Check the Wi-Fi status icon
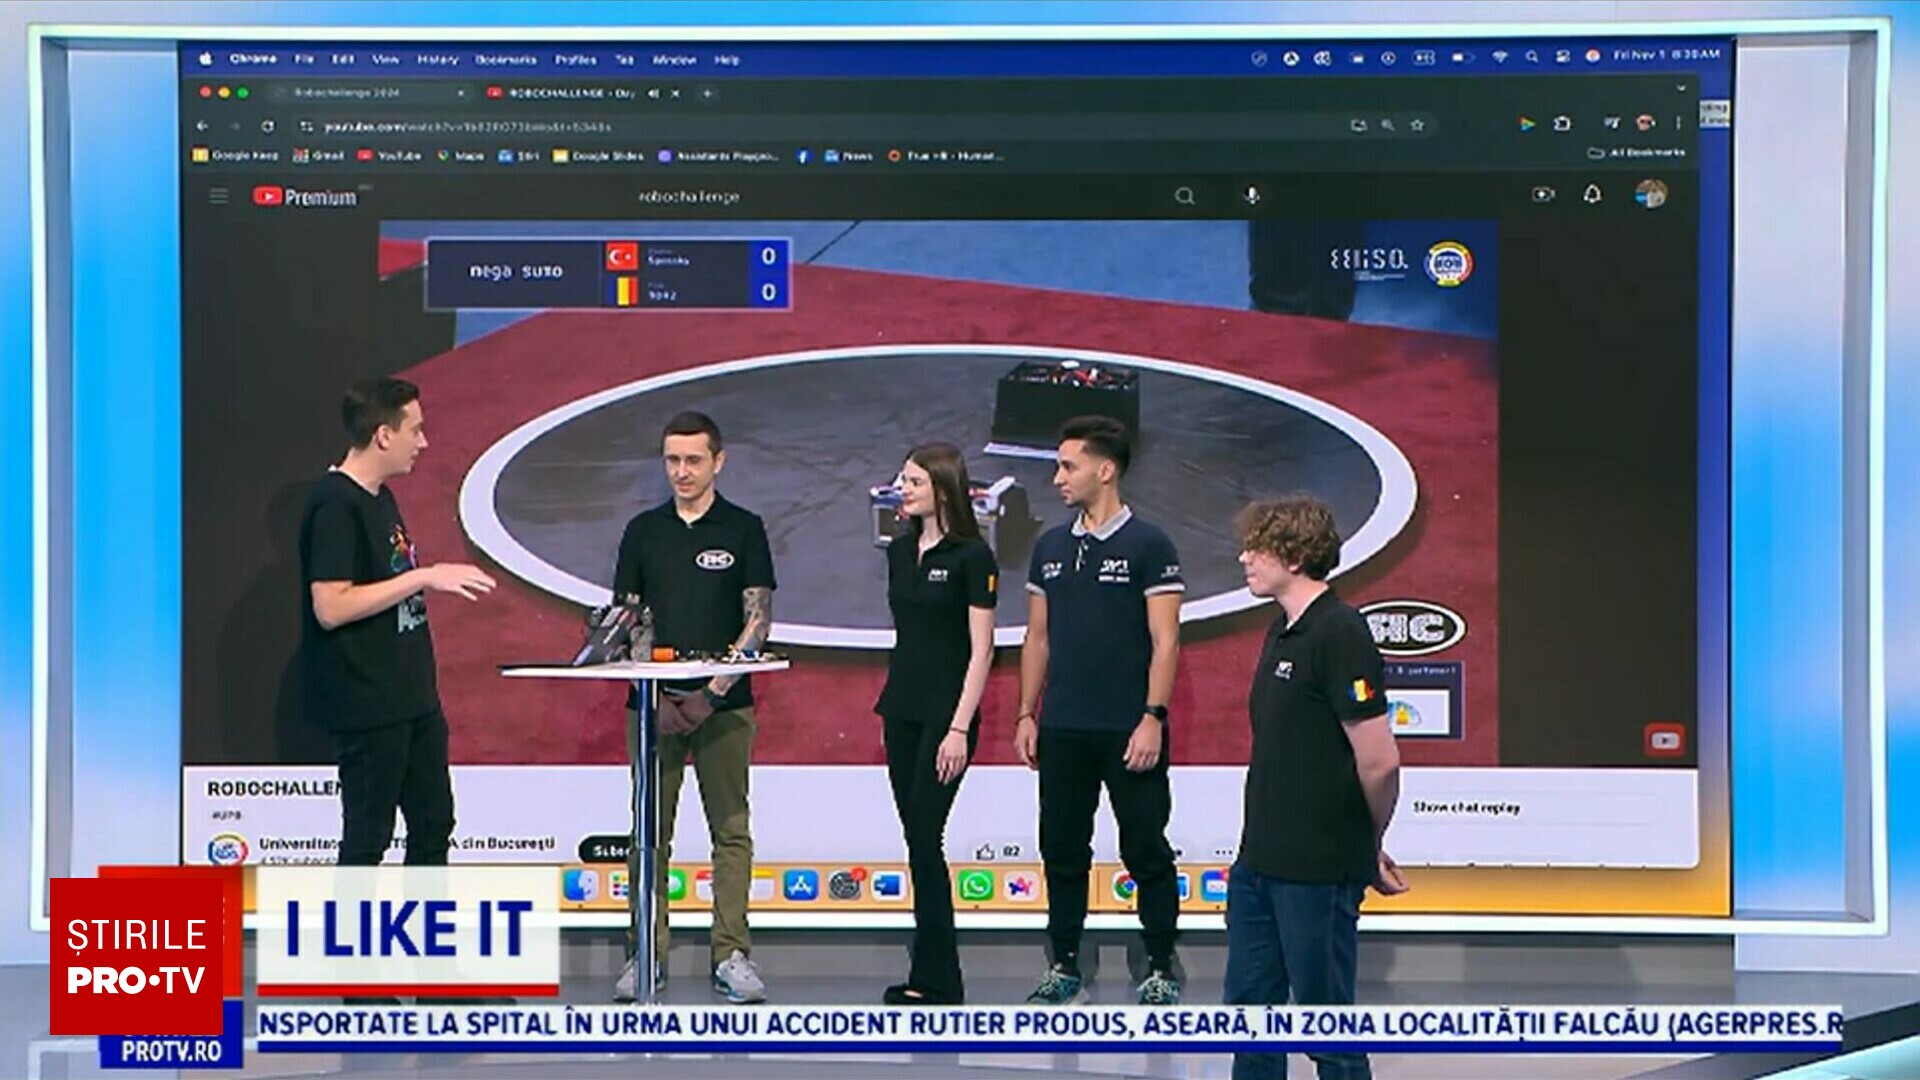This screenshot has width=1920, height=1080. [x=1499, y=57]
